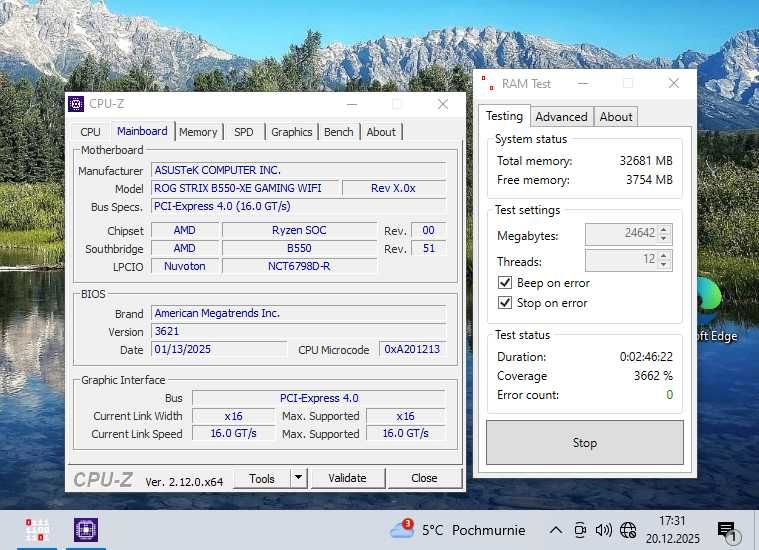Click Free memory value 3754 MB
The height and width of the screenshot is (550, 759).
tap(649, 180)
